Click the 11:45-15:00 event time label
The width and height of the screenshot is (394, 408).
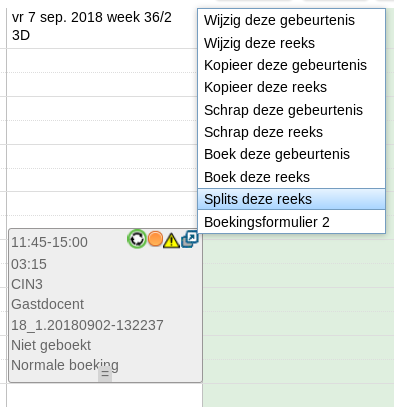[x=49, y=242]
